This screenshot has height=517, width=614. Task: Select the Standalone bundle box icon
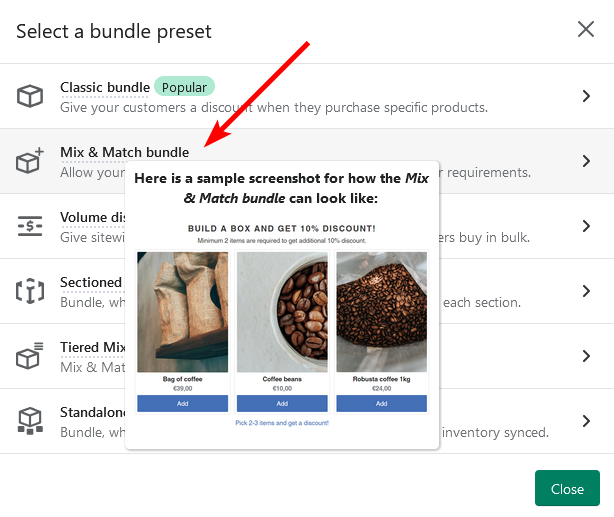coord(30,421)
